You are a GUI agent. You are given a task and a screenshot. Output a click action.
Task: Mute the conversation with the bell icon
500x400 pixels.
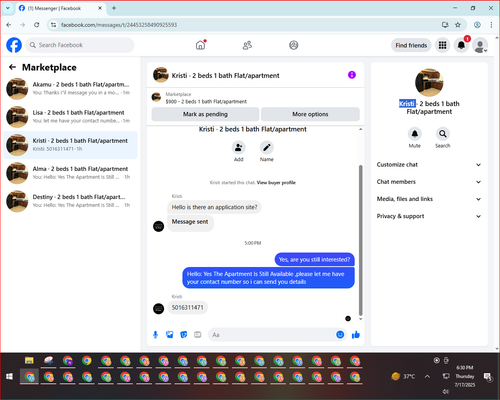click(414, 134)
